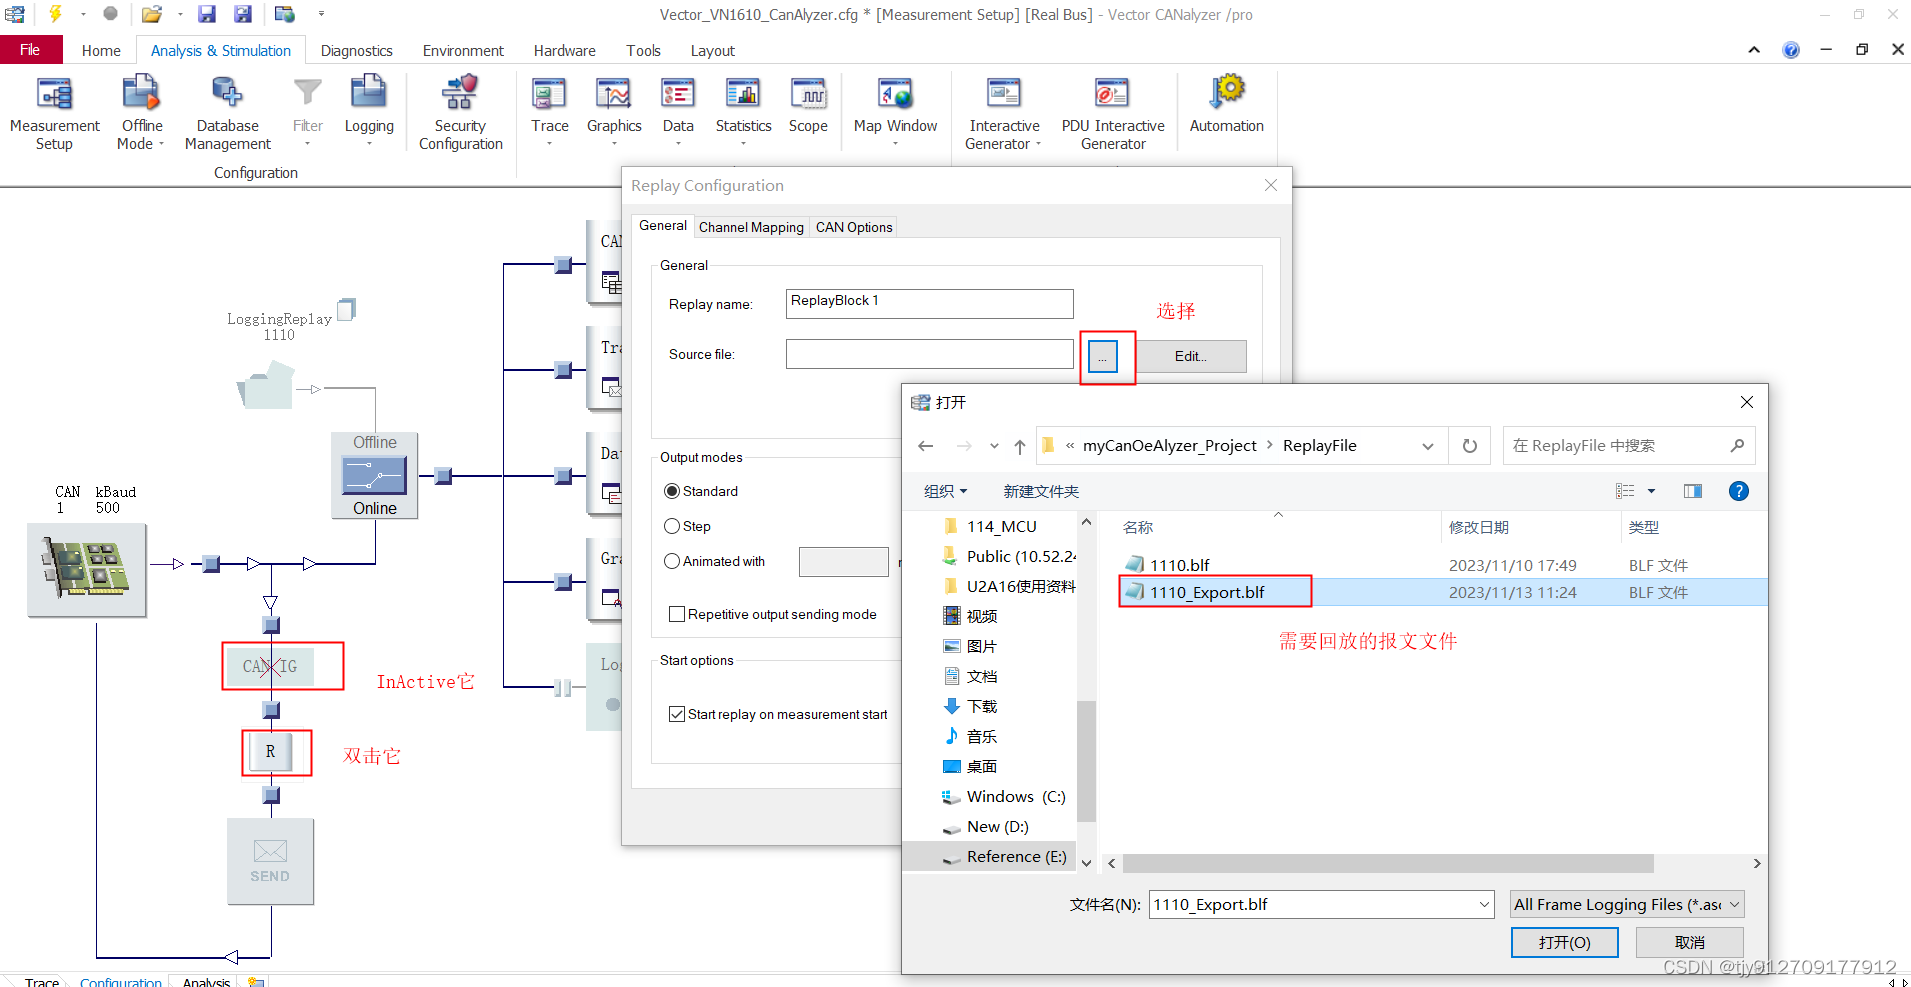Click the horizontal scrollbar in file list
Viewport: 1911px width, 987px height.
tap(1387, 863)
